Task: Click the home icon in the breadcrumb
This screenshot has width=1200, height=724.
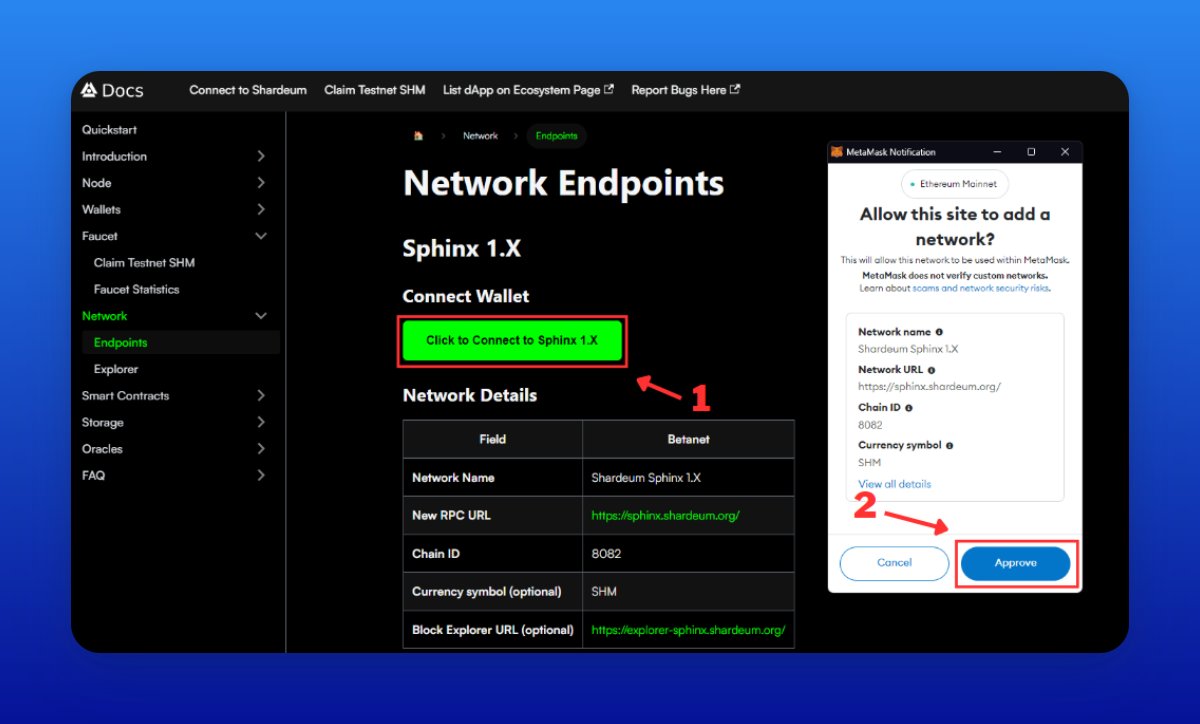Action: (x=418, y=136)
